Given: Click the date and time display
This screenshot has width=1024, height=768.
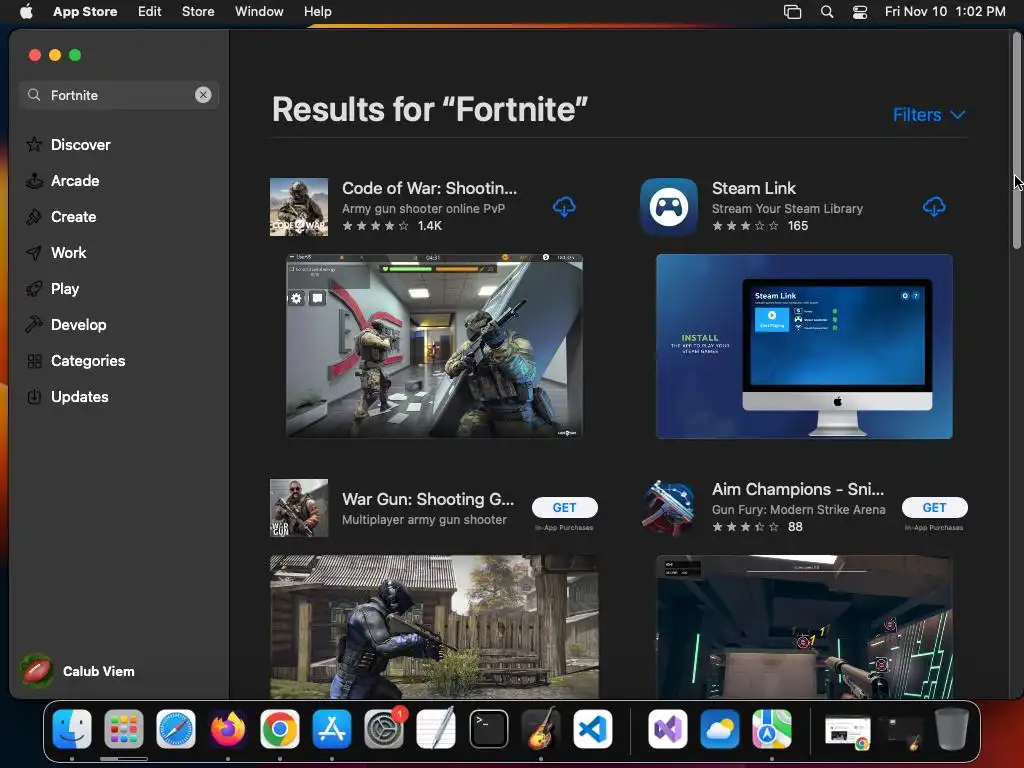Looking at the screenshot, I should click(x=945, y=11).
